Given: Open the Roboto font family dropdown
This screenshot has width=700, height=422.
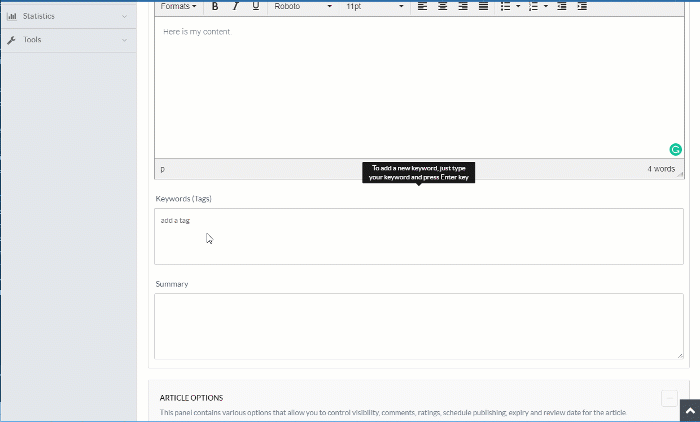Looking at the screenshot, I should [303, 6].
